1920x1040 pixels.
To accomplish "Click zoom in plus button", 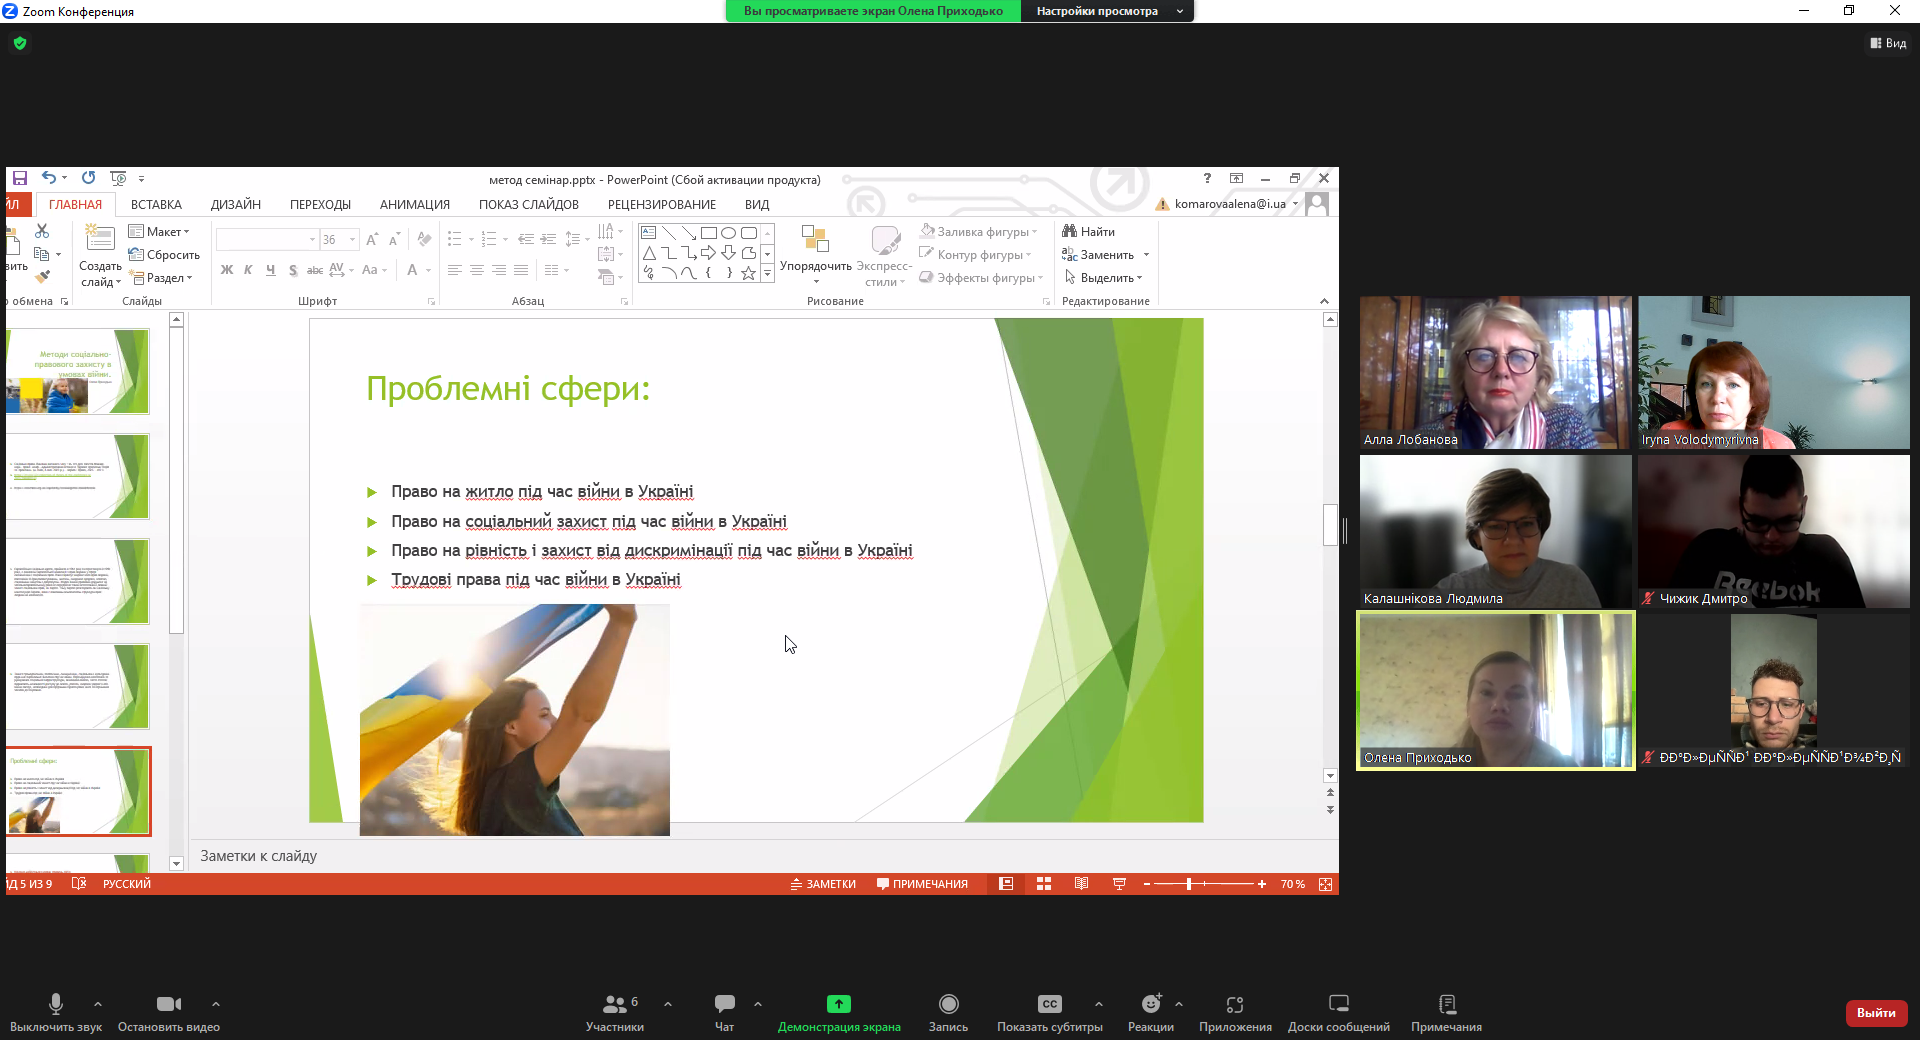I will pos(1262,884).
